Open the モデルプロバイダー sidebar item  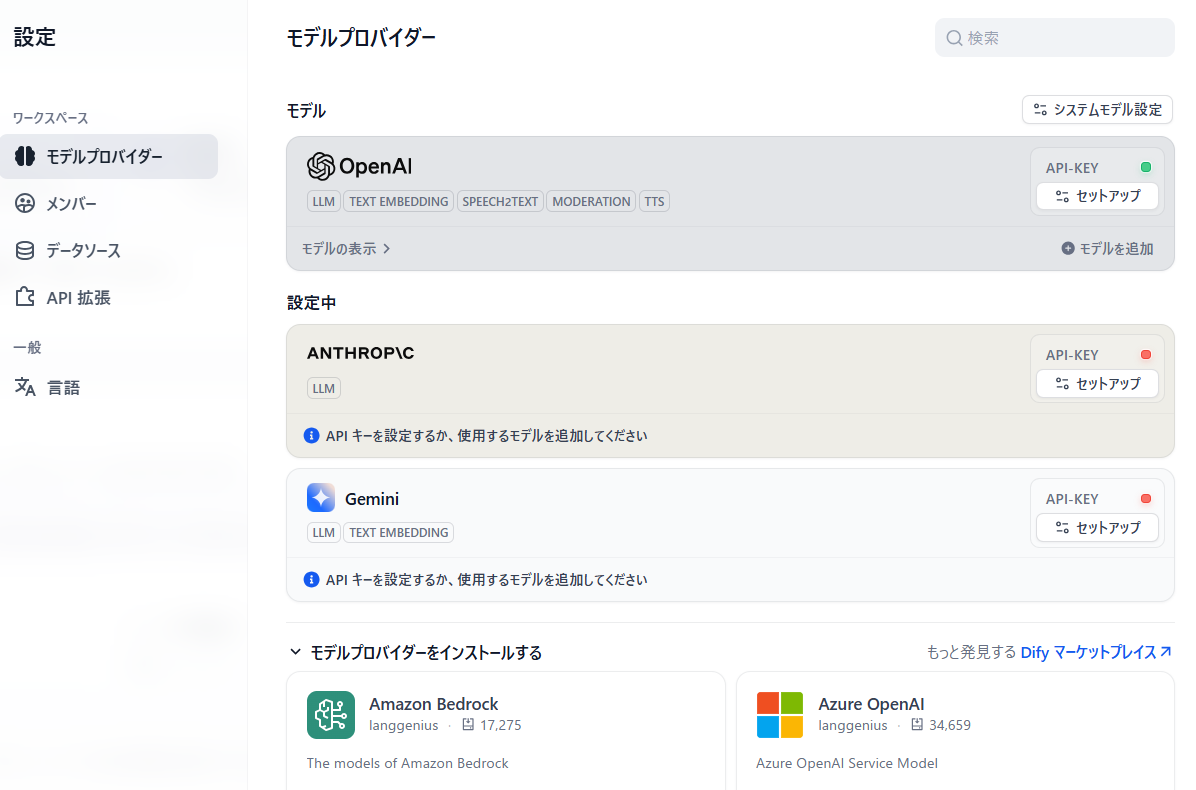pyautogui.click(x=109, y=156)
